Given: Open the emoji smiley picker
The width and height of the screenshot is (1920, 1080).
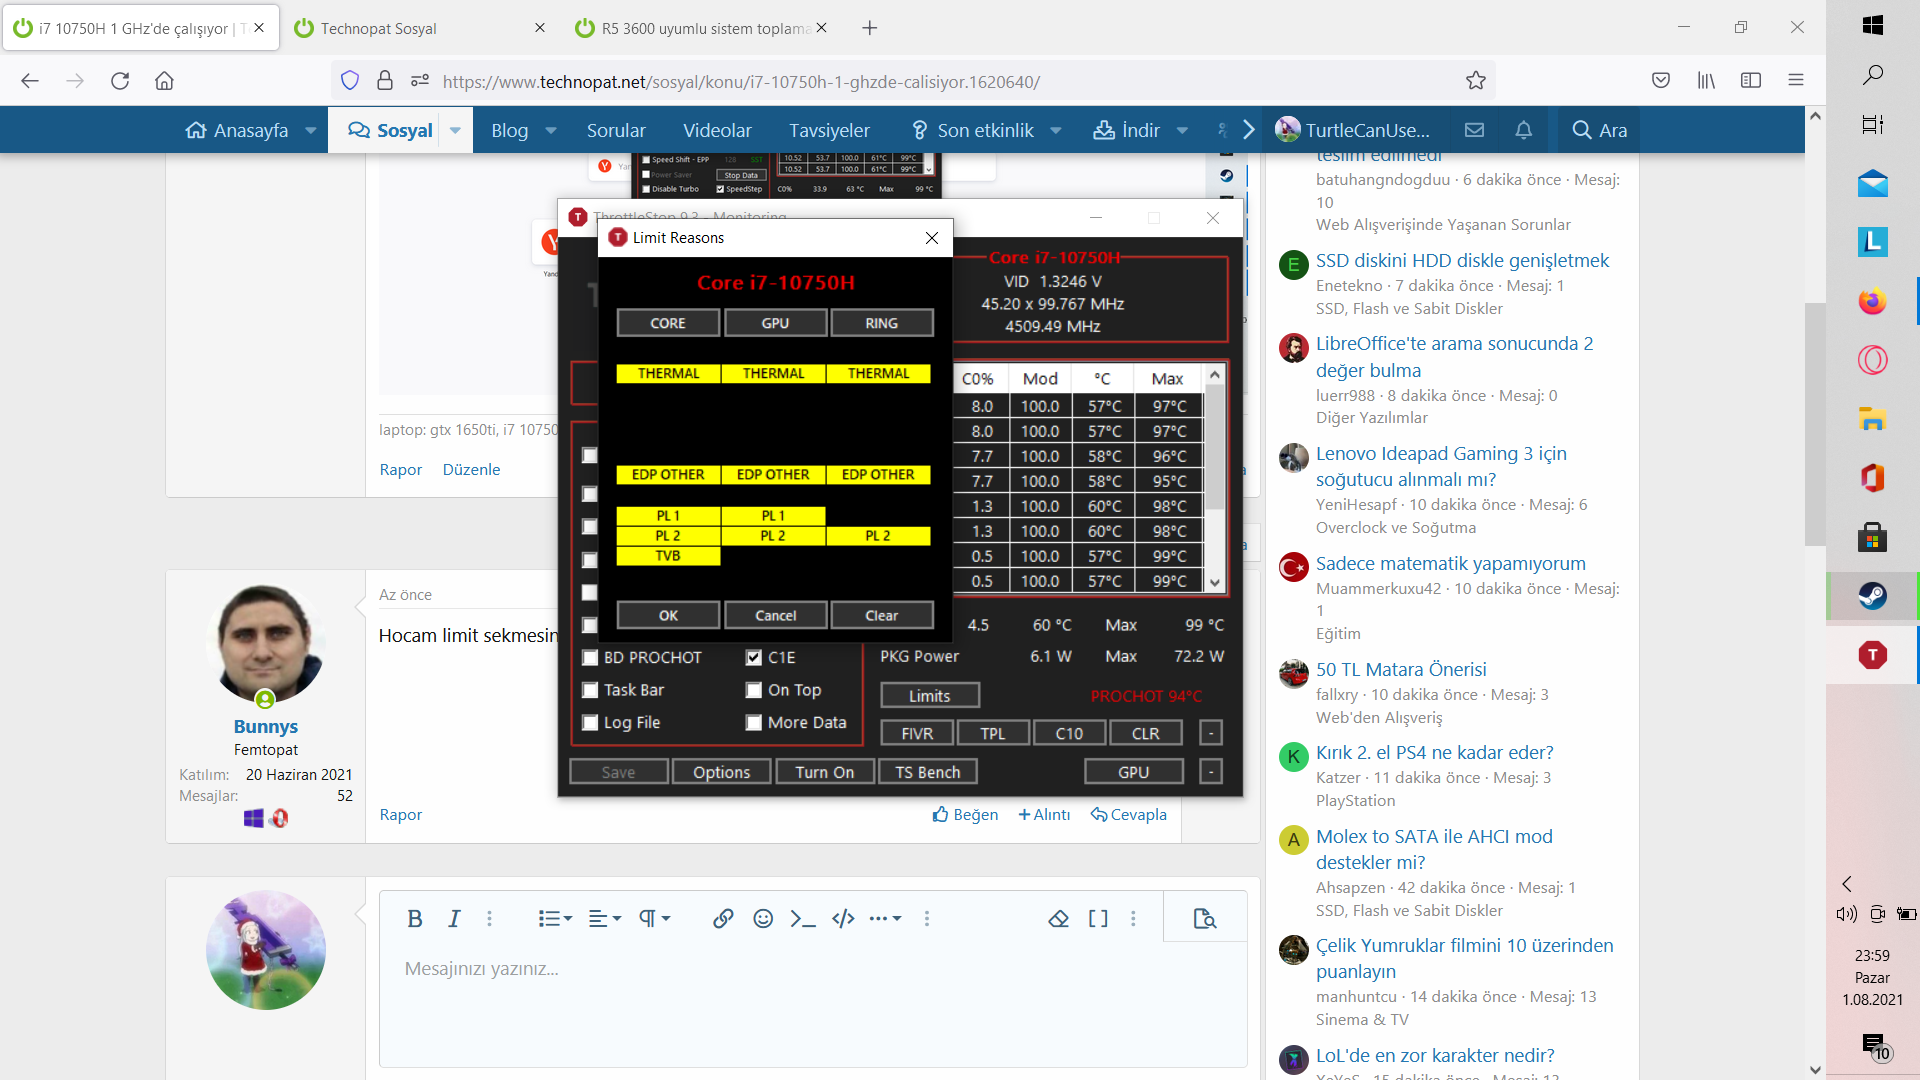Looking at the screenshot, I should (x=763, y=919).
